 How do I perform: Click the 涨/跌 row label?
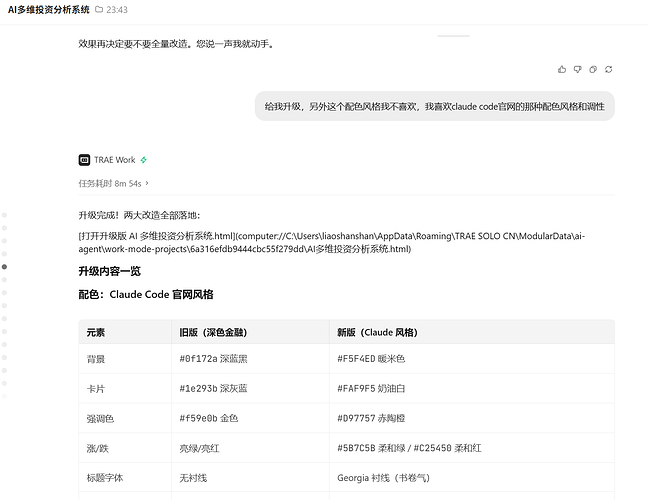pyautogui.click(x=98, y=448)
